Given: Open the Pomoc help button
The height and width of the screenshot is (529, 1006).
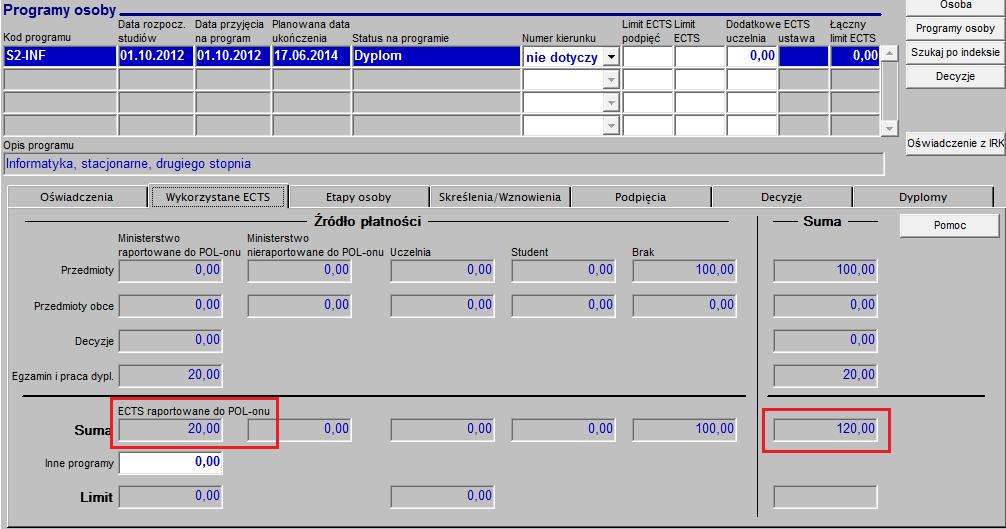Looking at the screenshot, I should point(950,226).
